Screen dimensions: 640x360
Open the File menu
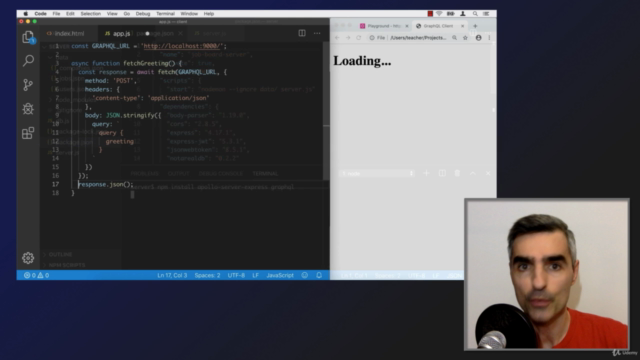click(56, 13)
